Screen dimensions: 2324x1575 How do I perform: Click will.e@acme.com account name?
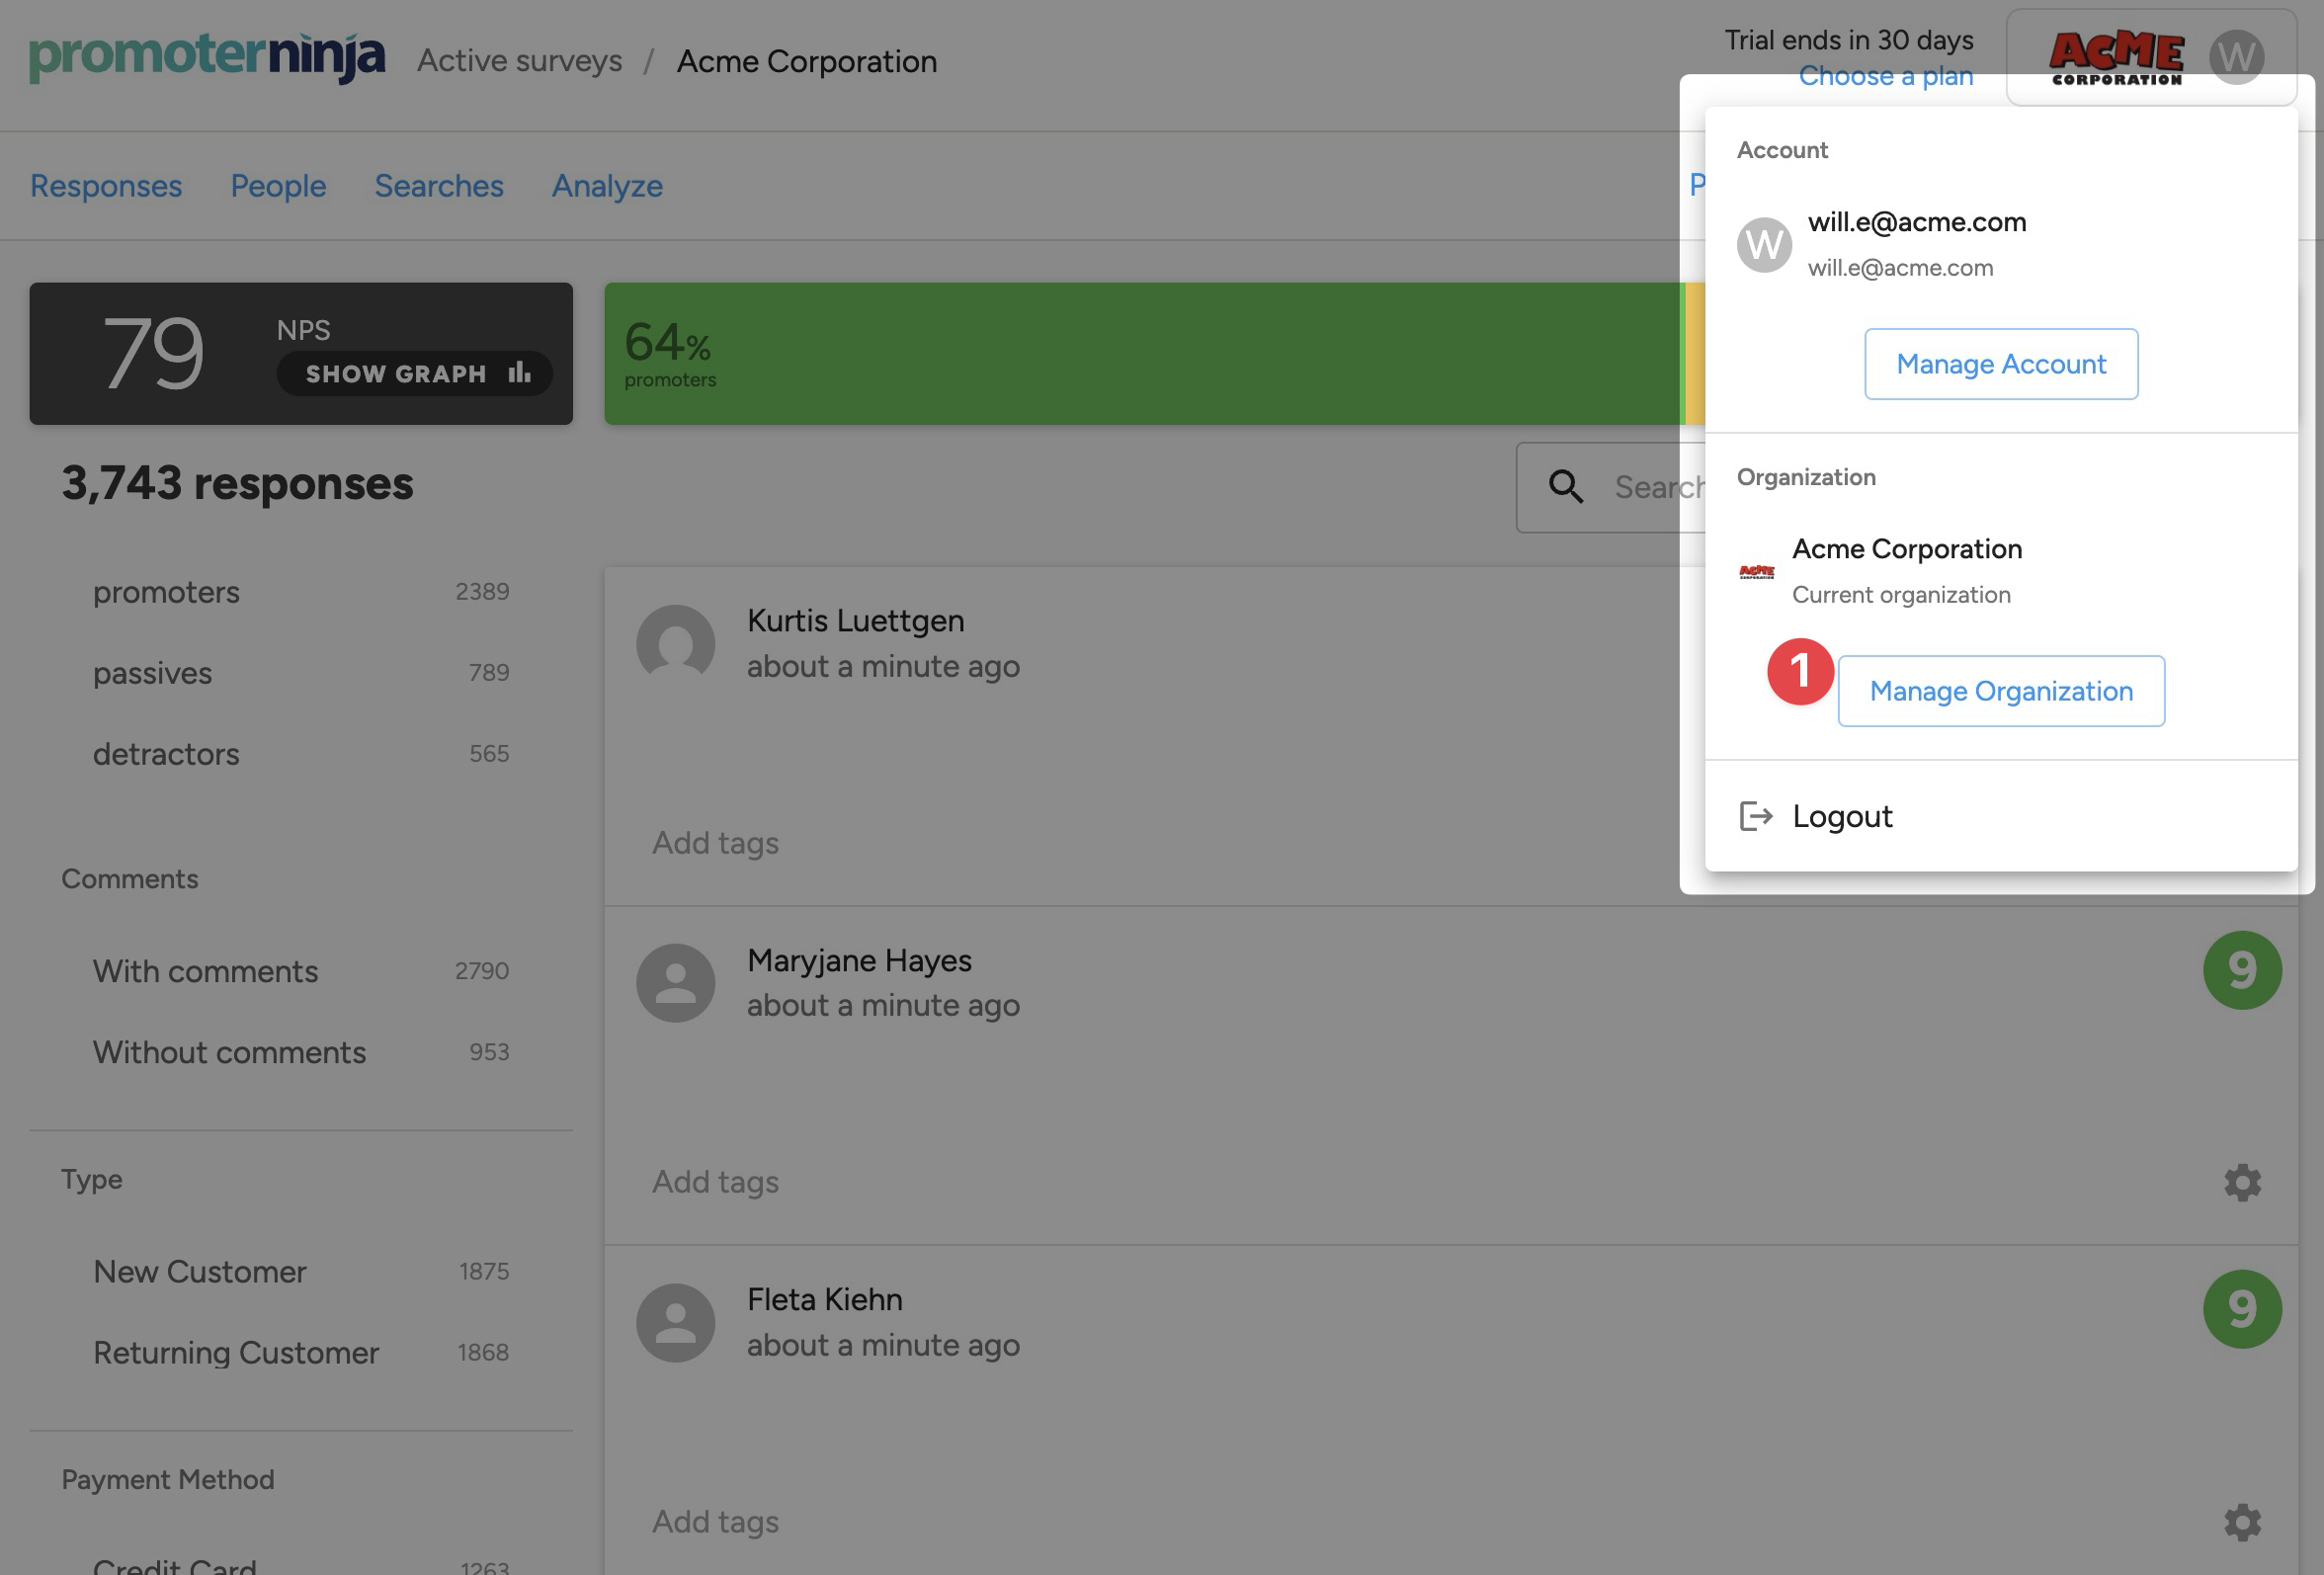pyautogui.click(x=1916, y=222)
